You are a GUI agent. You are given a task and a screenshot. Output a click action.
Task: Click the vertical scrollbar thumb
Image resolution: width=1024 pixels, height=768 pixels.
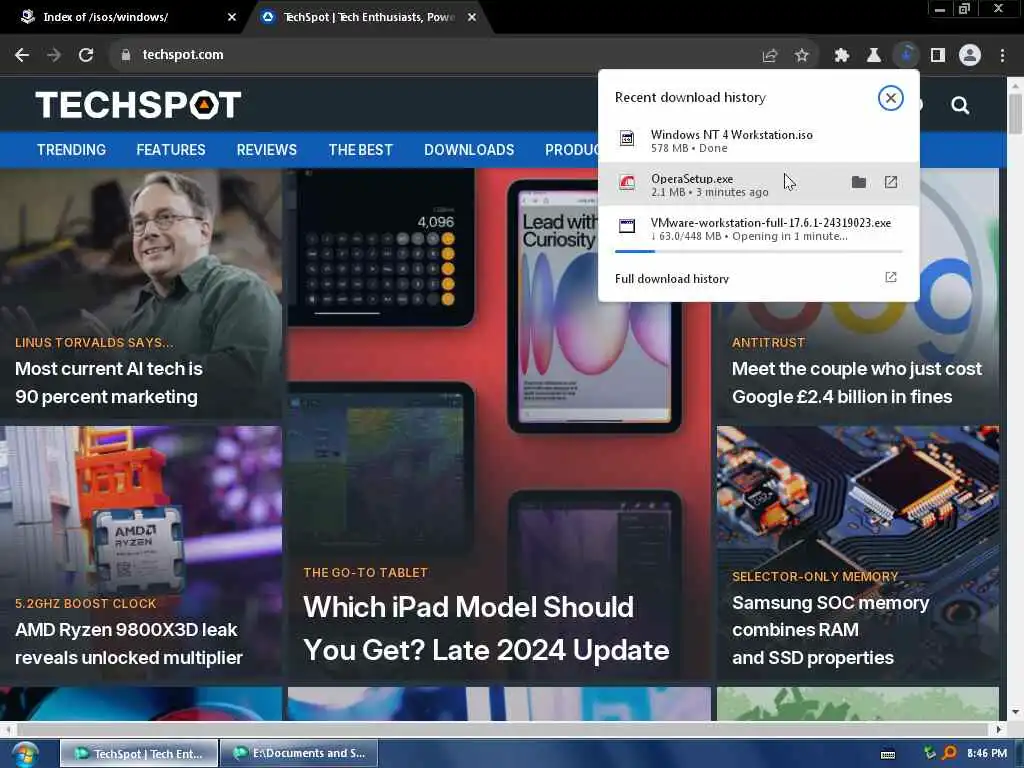1016,114
